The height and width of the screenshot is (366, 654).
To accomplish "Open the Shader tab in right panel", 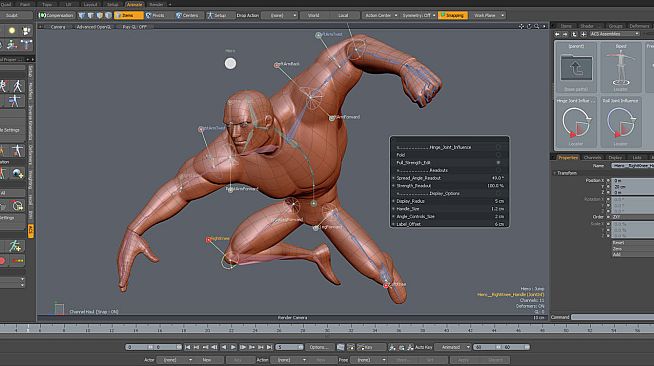I will point(587,26).
